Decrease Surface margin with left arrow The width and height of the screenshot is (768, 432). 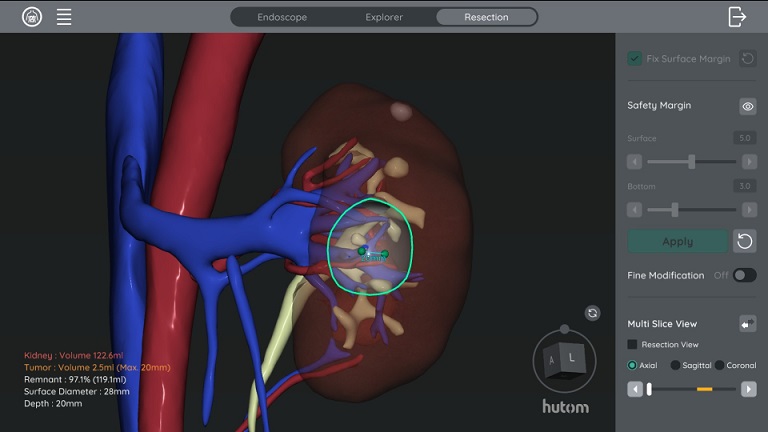click(x=634, y=161)
